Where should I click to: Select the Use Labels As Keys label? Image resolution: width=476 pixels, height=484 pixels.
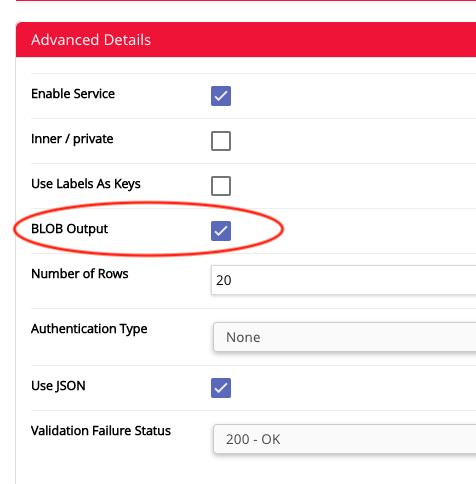86,184
